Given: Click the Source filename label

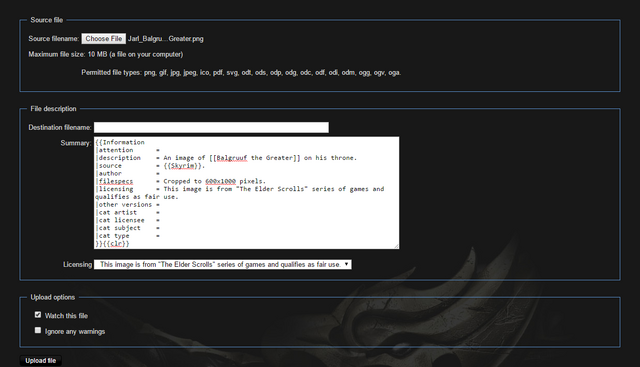Looking at the screenshot, I should (54, 39).
